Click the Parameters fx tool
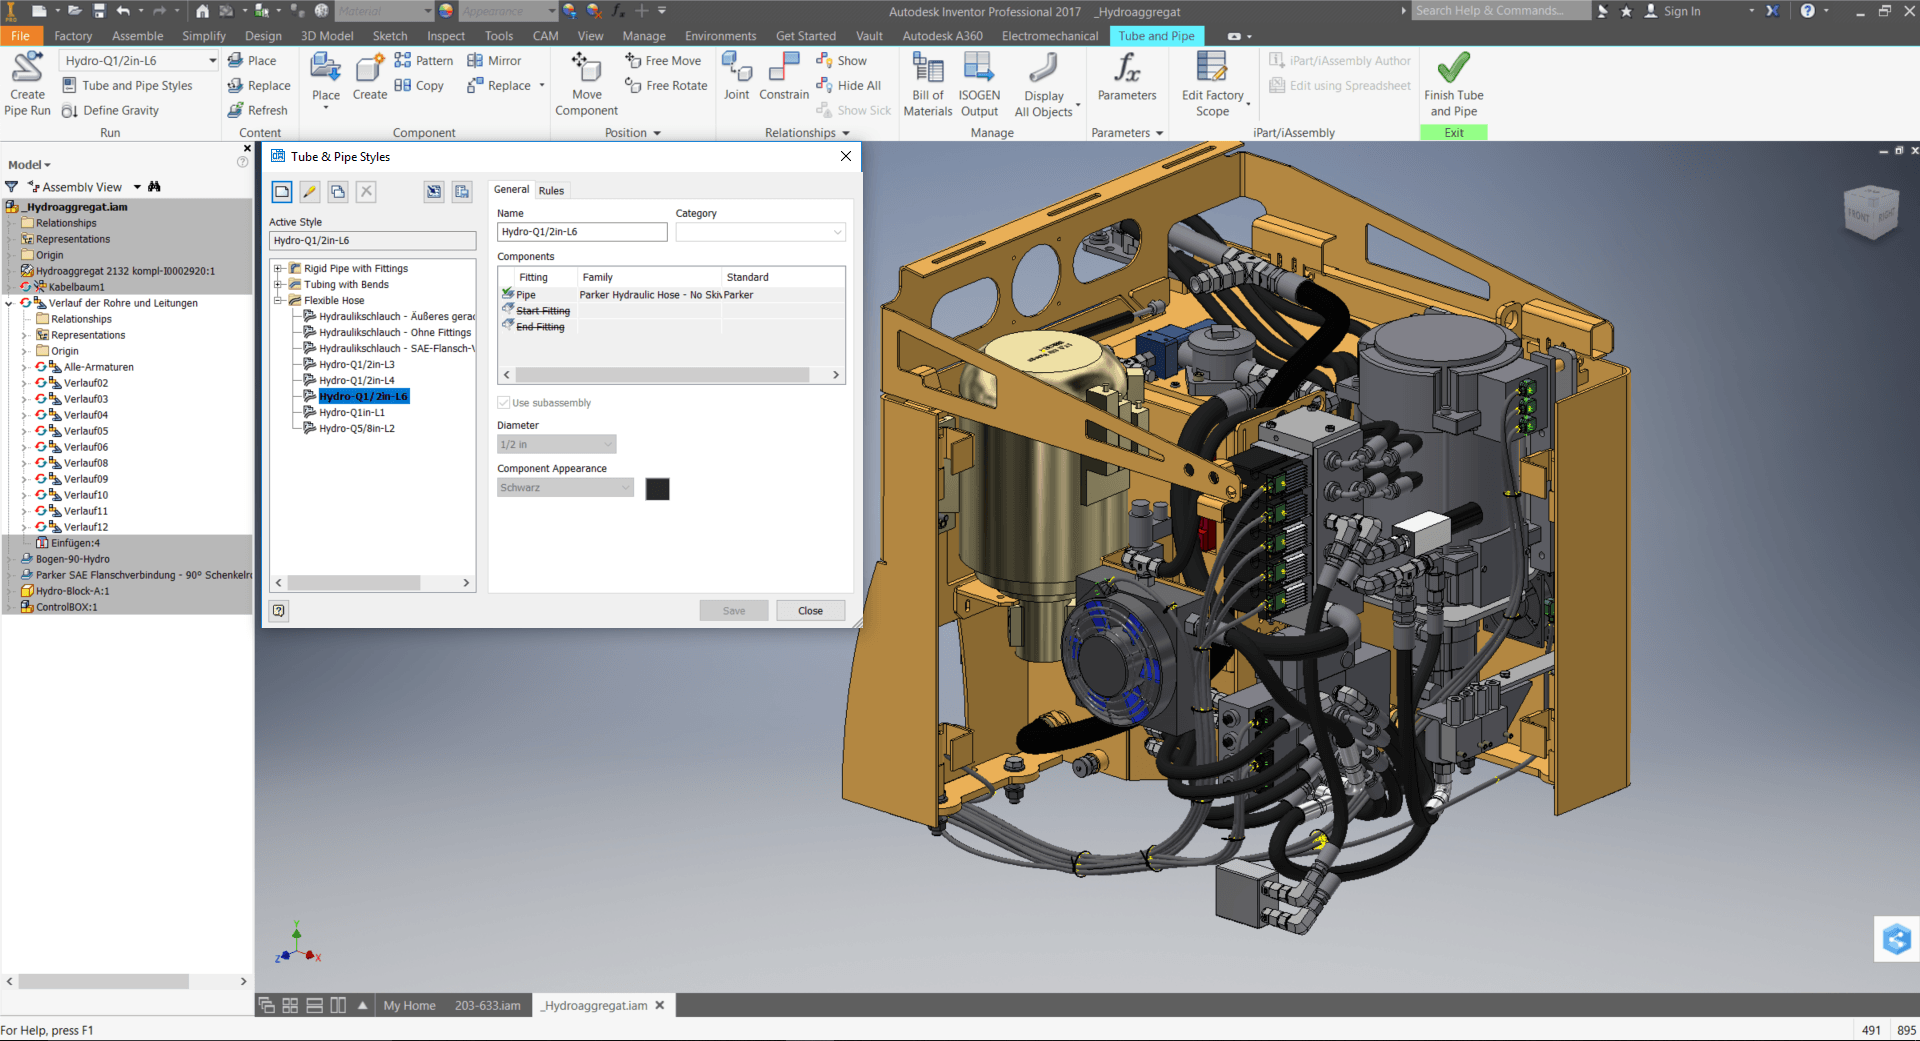The width and height of the screenshot is (1920, 1041). [1127, 80]
